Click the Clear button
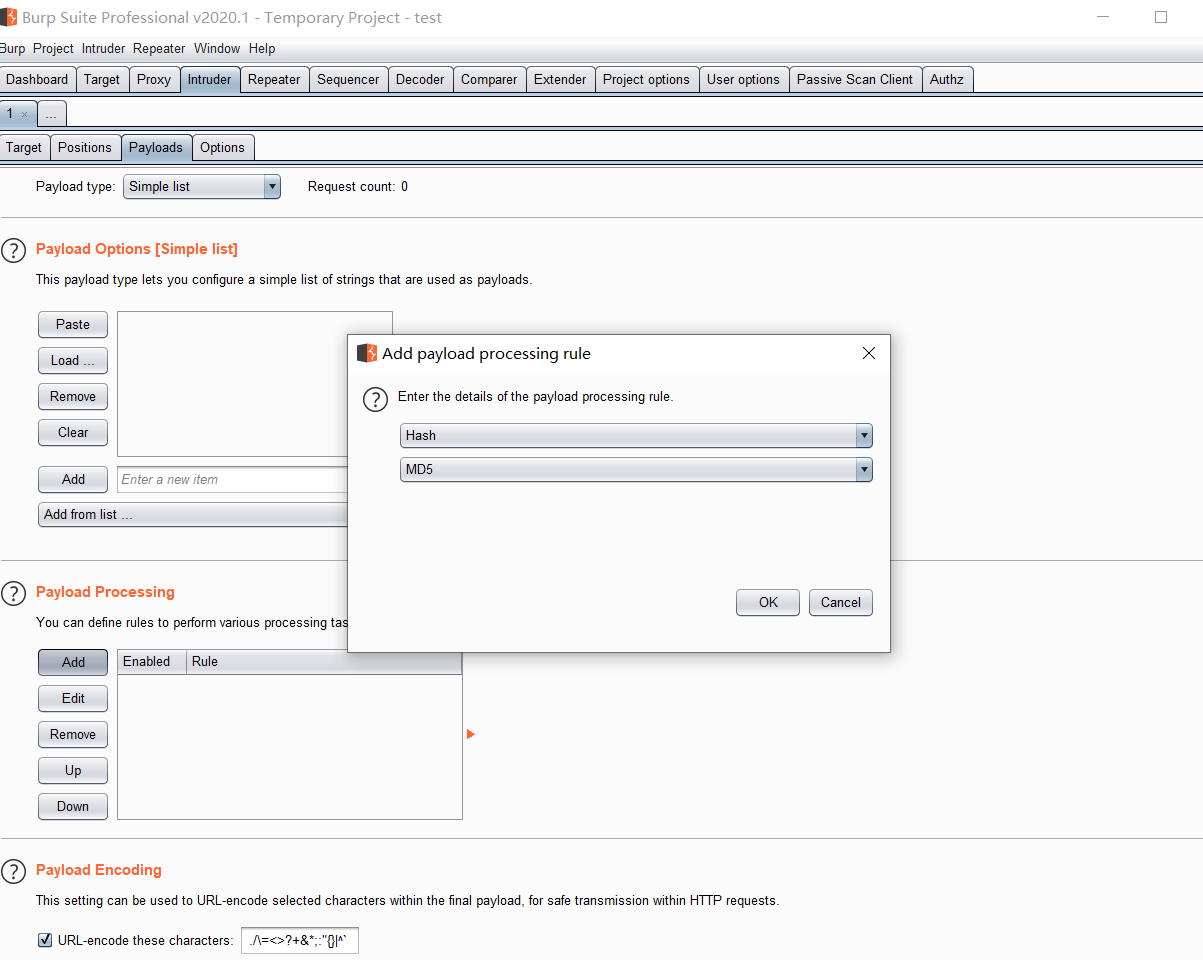The height and width of the screenshot is (960, 1203). (73, 433)
